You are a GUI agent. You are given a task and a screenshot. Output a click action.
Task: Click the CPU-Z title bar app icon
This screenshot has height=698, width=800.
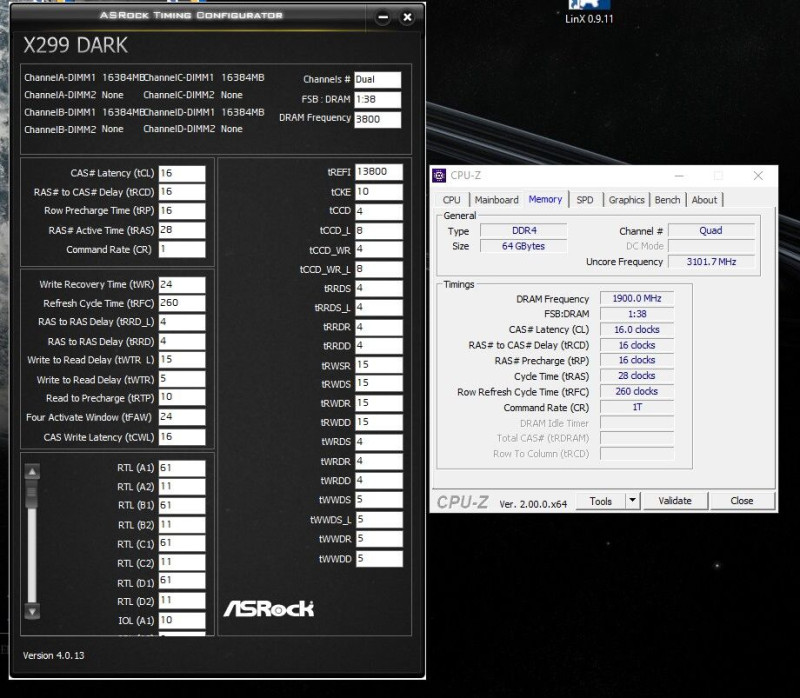point(439,176)
